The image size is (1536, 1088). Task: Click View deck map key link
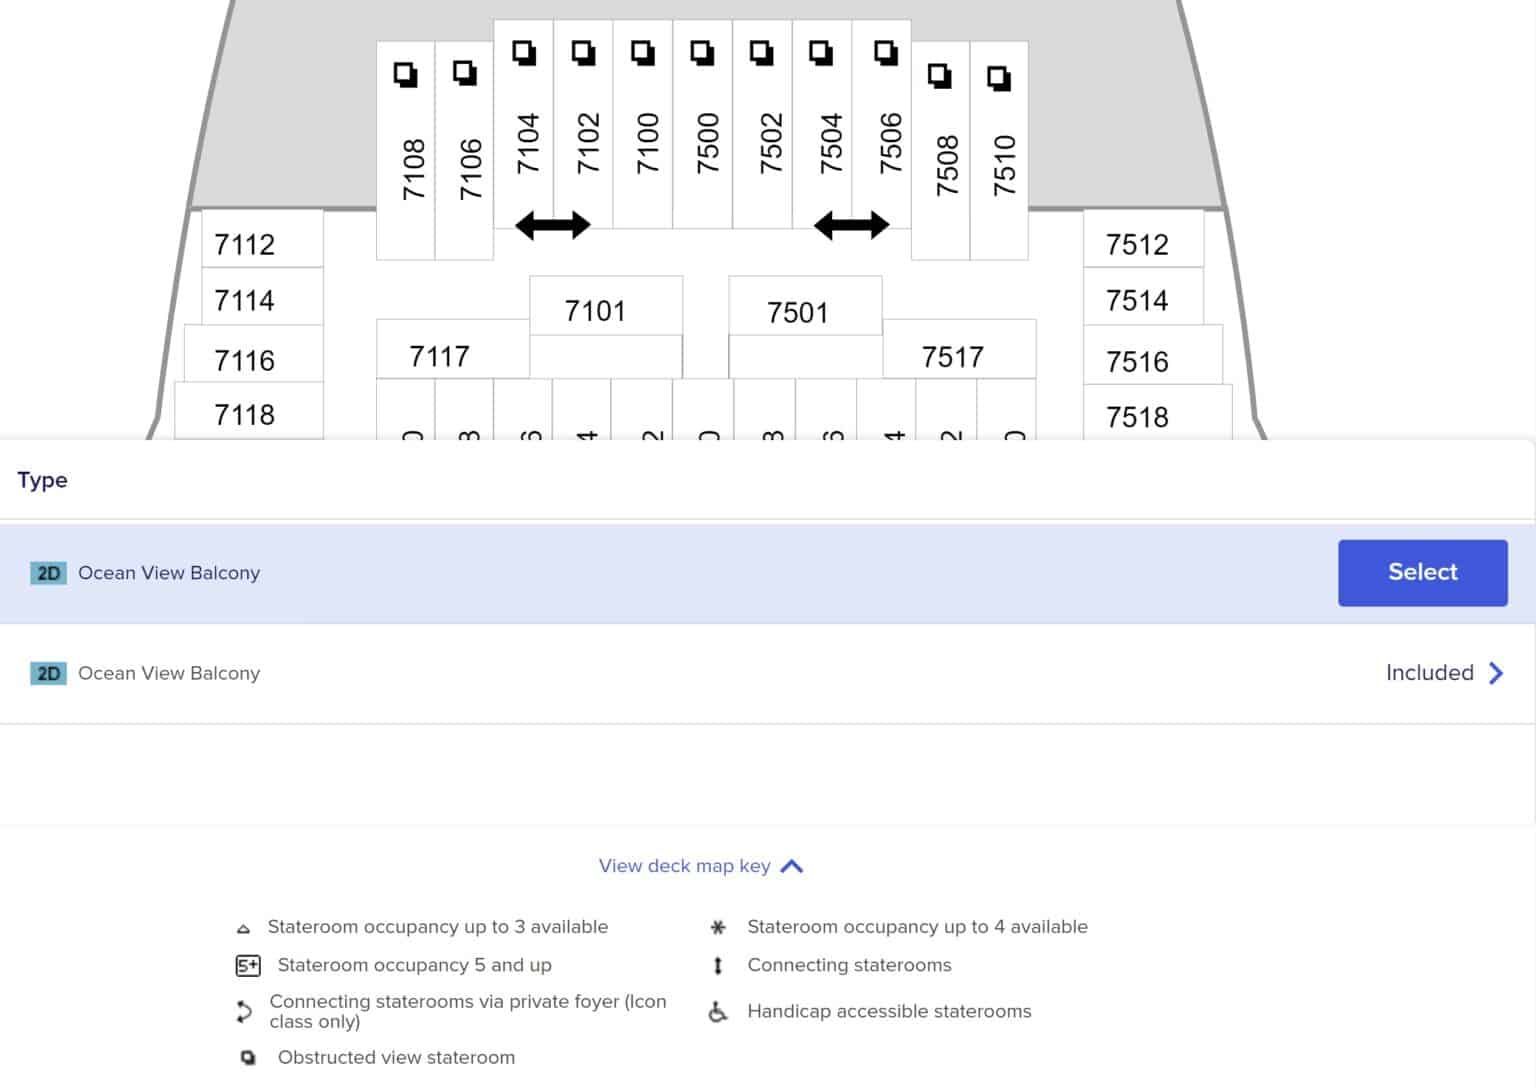[684, 866]
